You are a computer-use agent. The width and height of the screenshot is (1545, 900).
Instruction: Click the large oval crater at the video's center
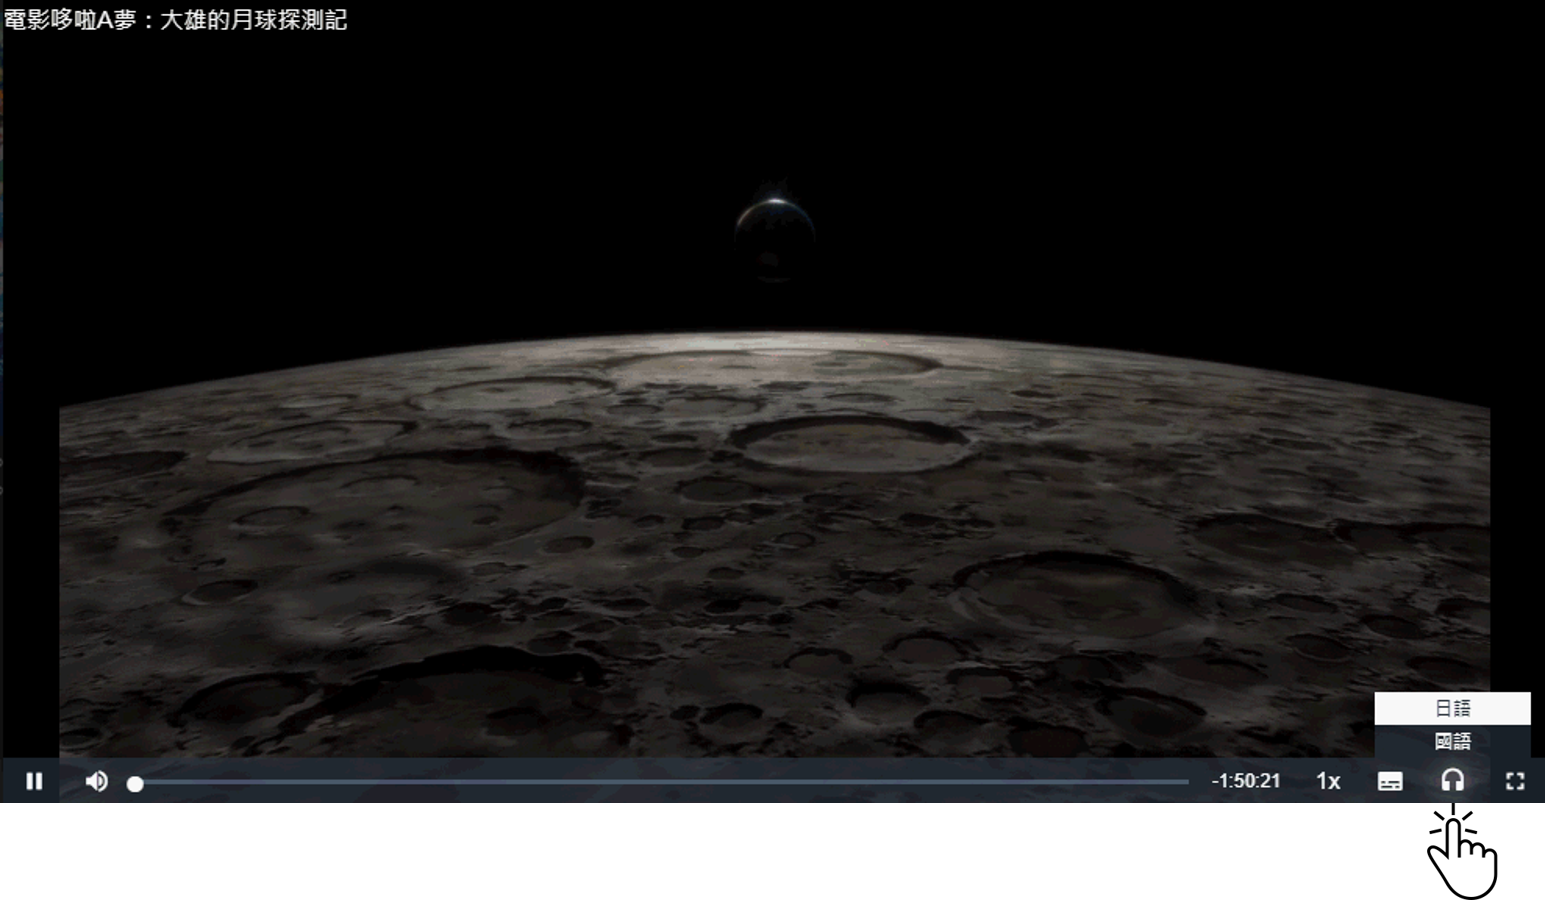[850, 445]
